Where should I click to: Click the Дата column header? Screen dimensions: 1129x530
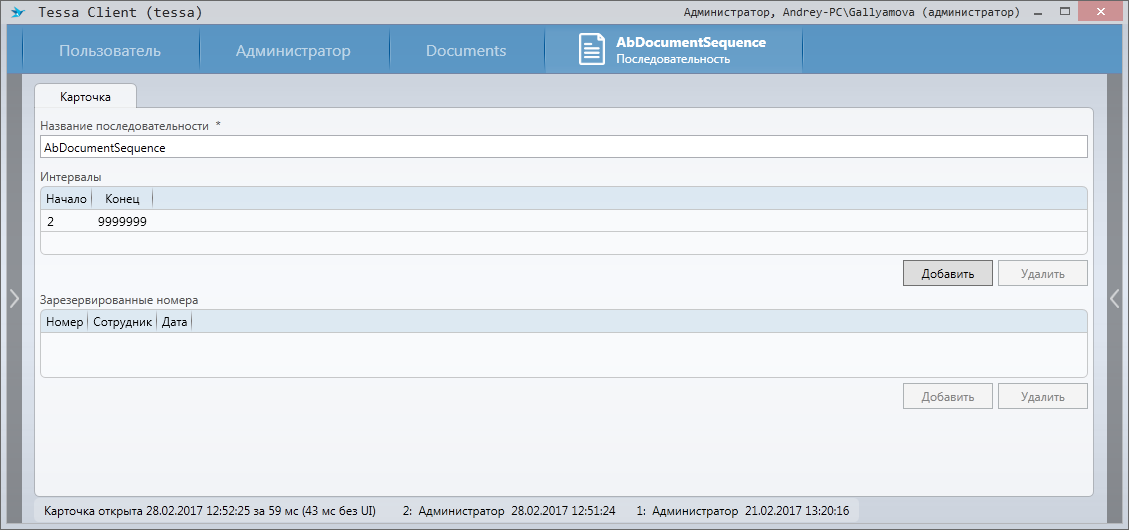[x=174, y=322]
